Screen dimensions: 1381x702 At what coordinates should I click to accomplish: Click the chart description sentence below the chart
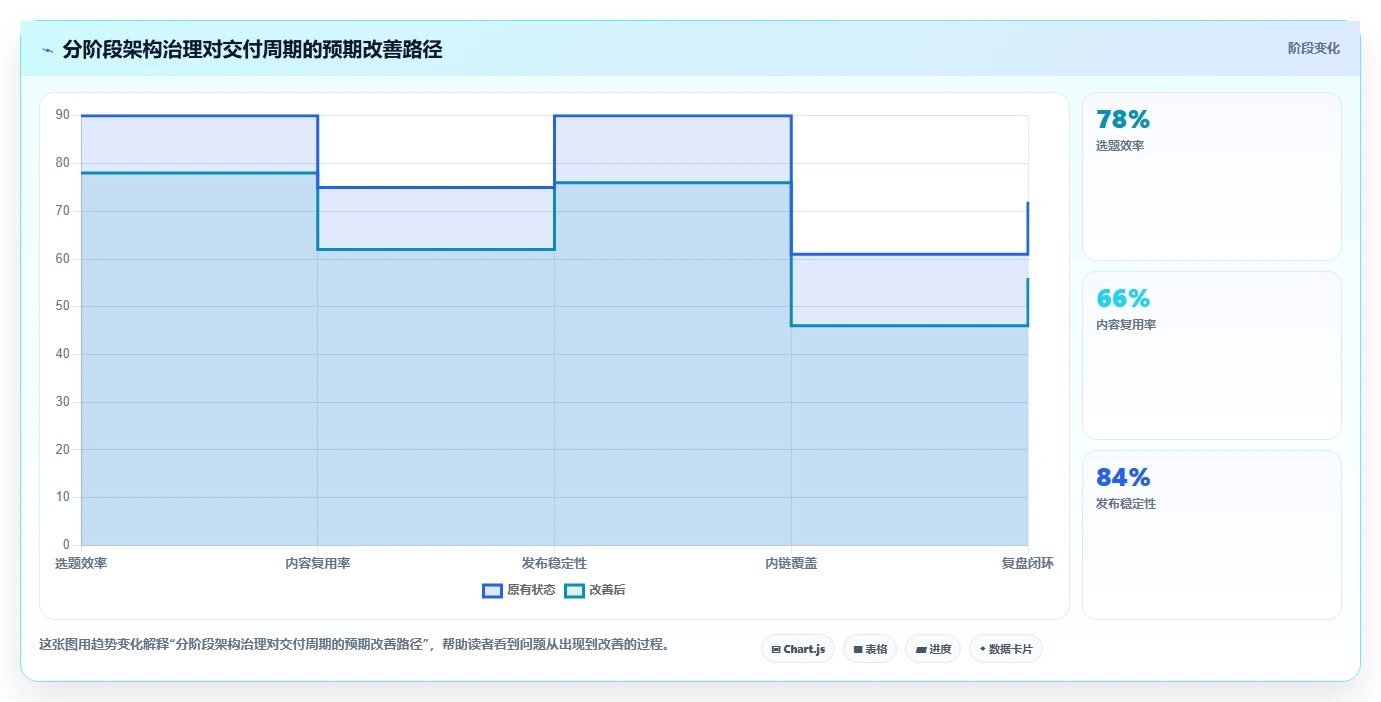(354, 645)
